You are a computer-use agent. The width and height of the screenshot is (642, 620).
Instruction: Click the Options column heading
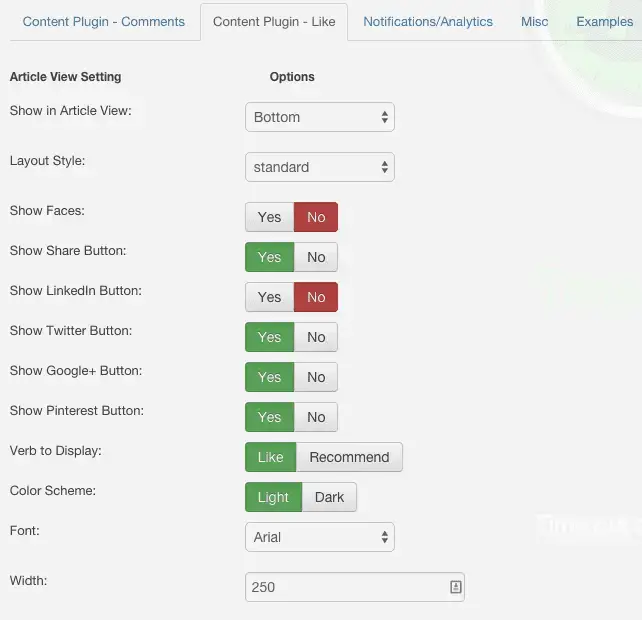coord(292,77)
